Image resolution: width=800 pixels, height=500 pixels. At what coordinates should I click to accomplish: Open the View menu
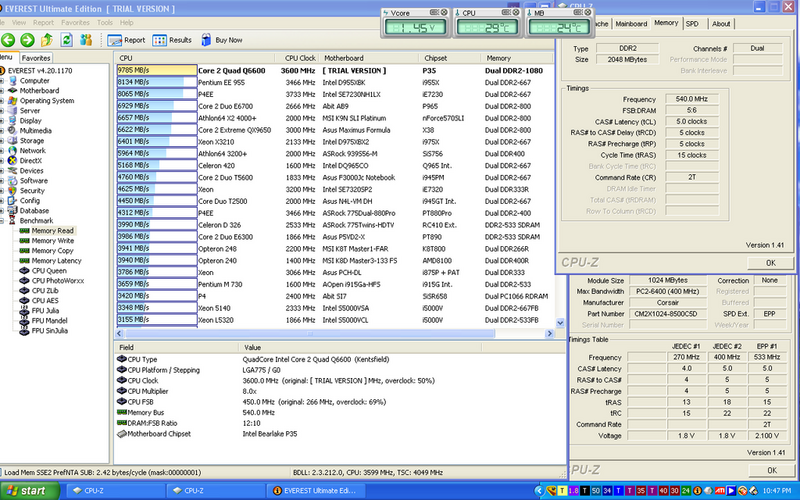pos(19,22)
